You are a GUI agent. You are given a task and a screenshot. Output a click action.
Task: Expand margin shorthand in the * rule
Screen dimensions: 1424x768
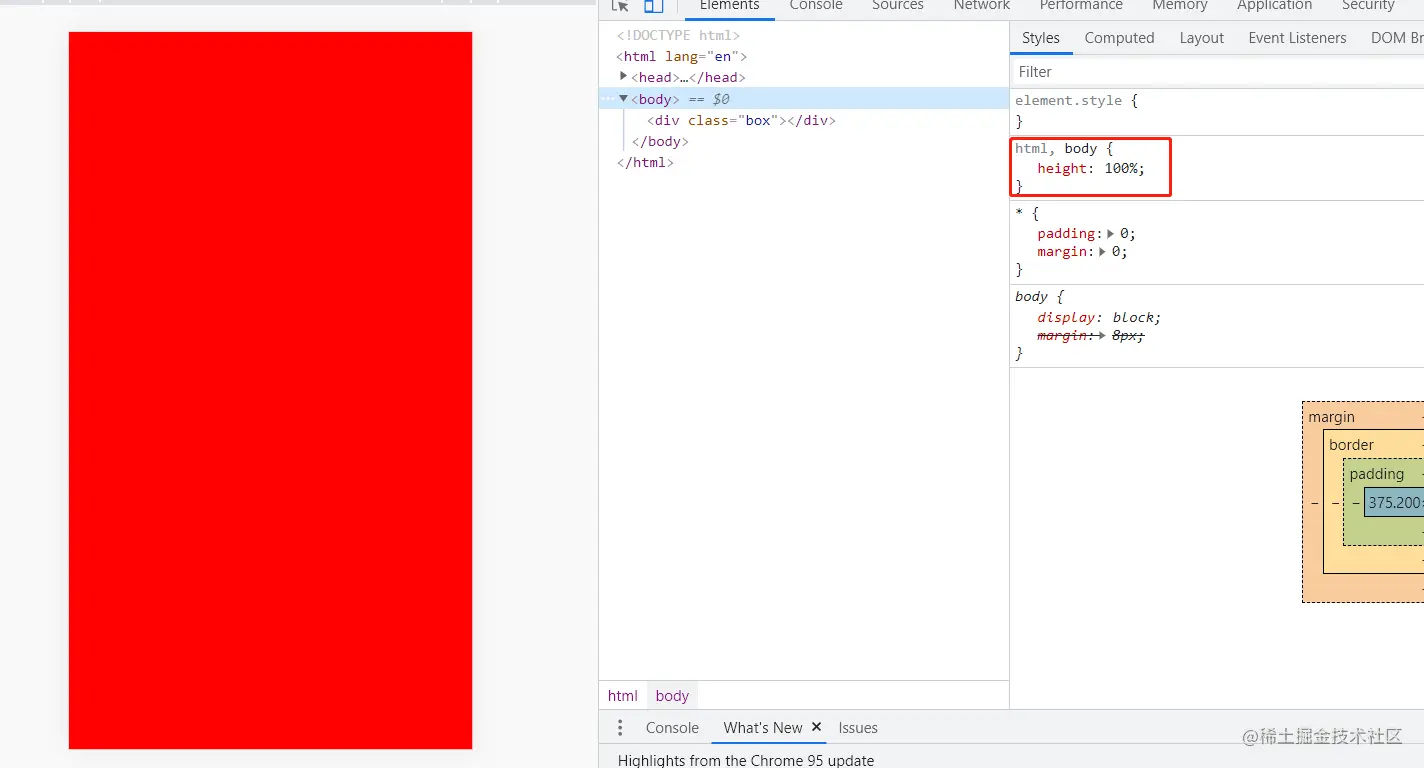(1103, 252)
